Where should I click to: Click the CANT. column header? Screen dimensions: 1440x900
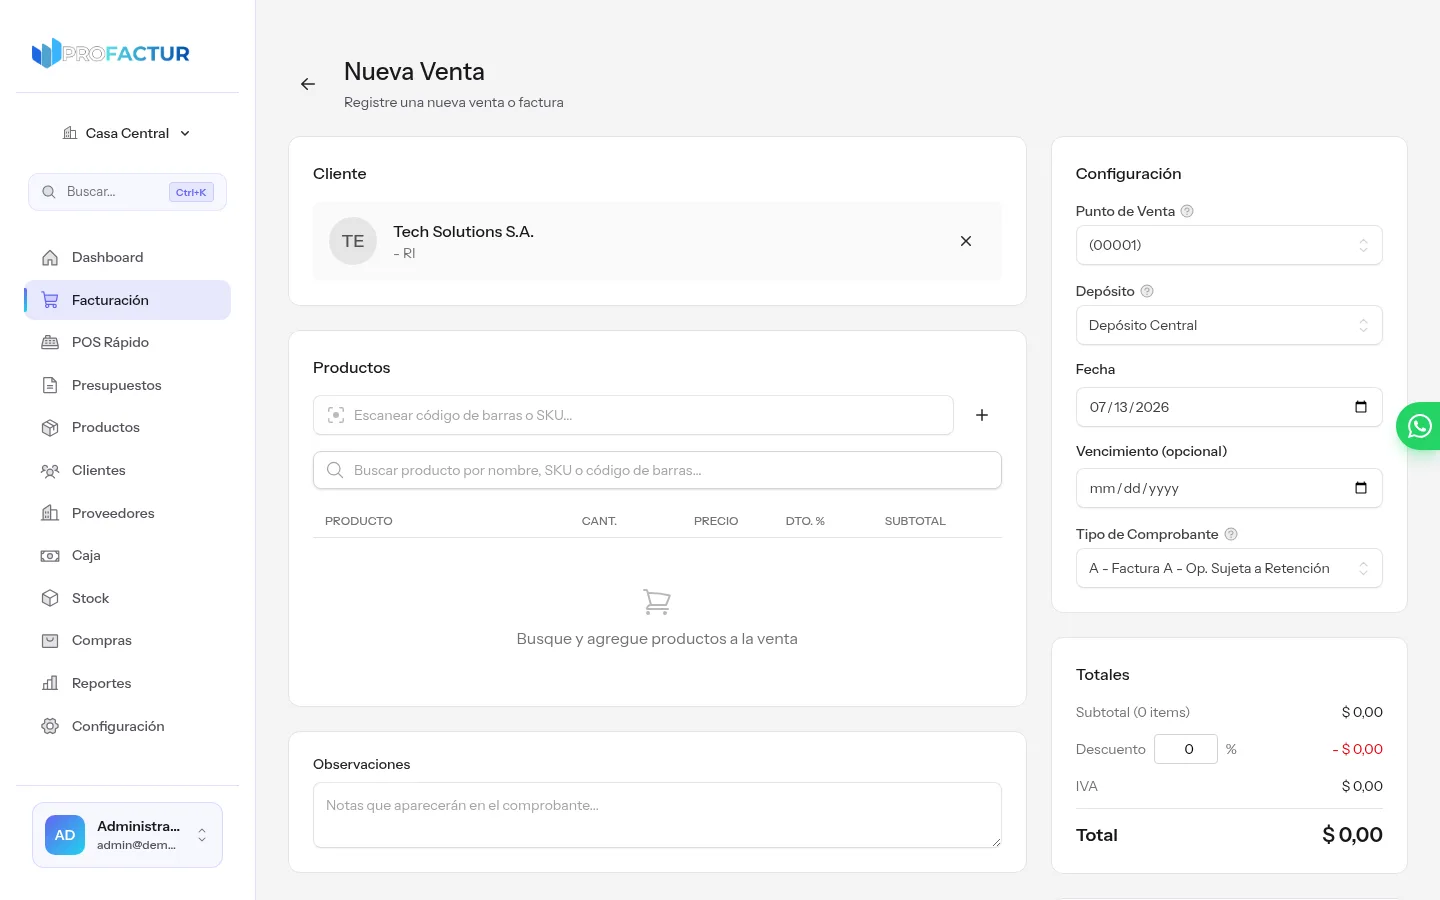coord(599,521)
